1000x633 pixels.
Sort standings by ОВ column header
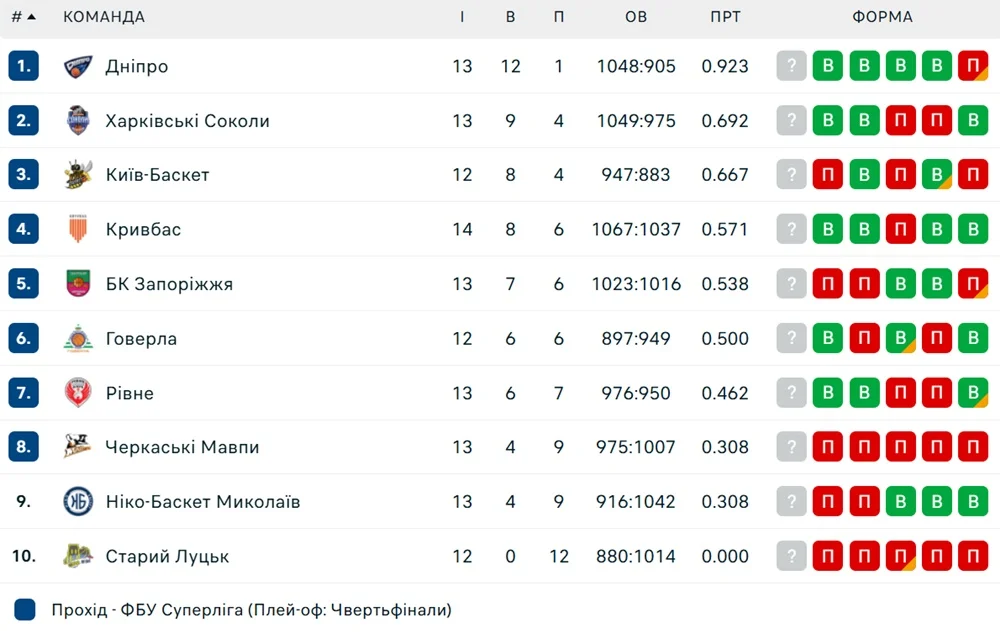tap(636, 17)
